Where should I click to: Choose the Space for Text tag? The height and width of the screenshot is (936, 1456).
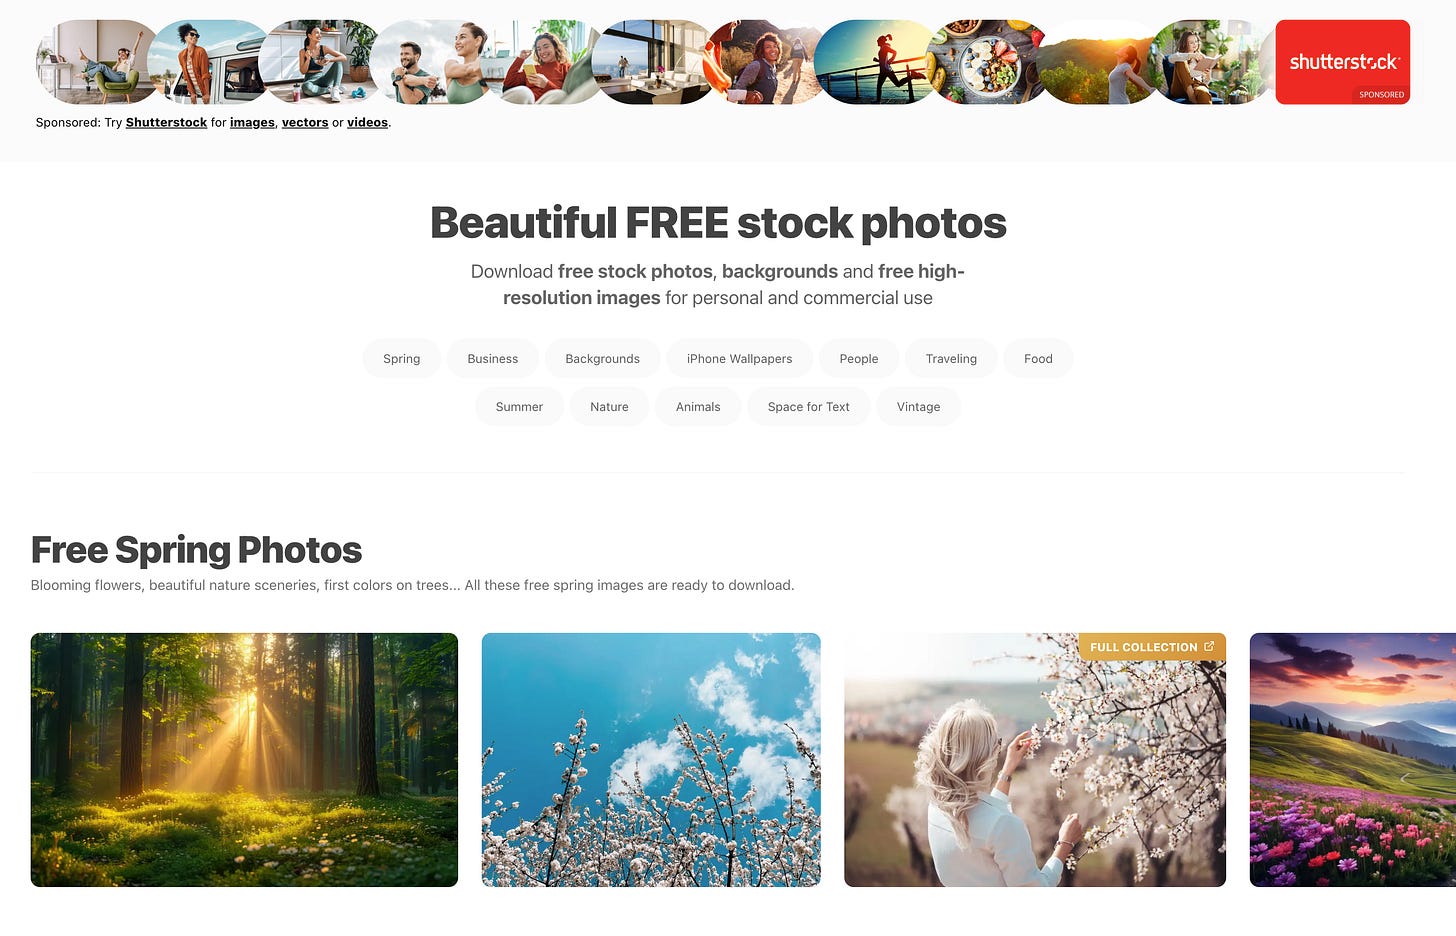coord(808,406)
